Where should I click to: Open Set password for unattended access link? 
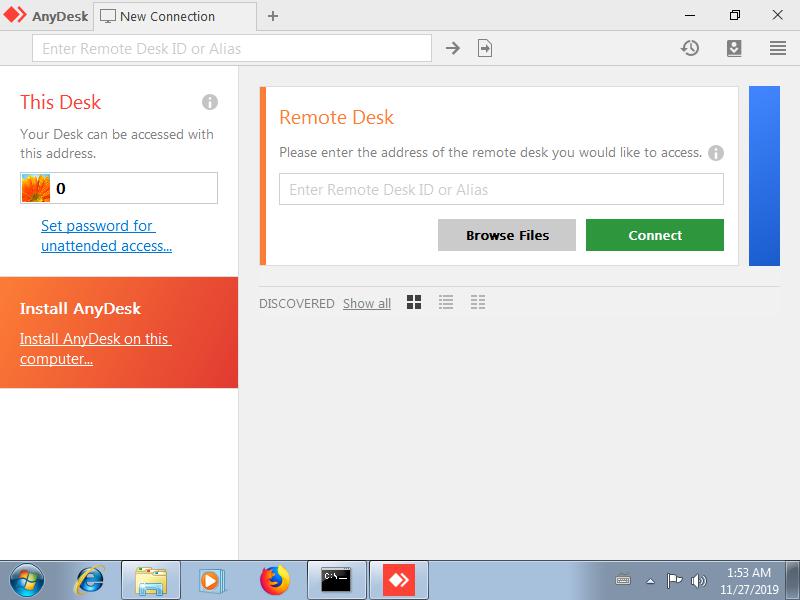point(106,236)
